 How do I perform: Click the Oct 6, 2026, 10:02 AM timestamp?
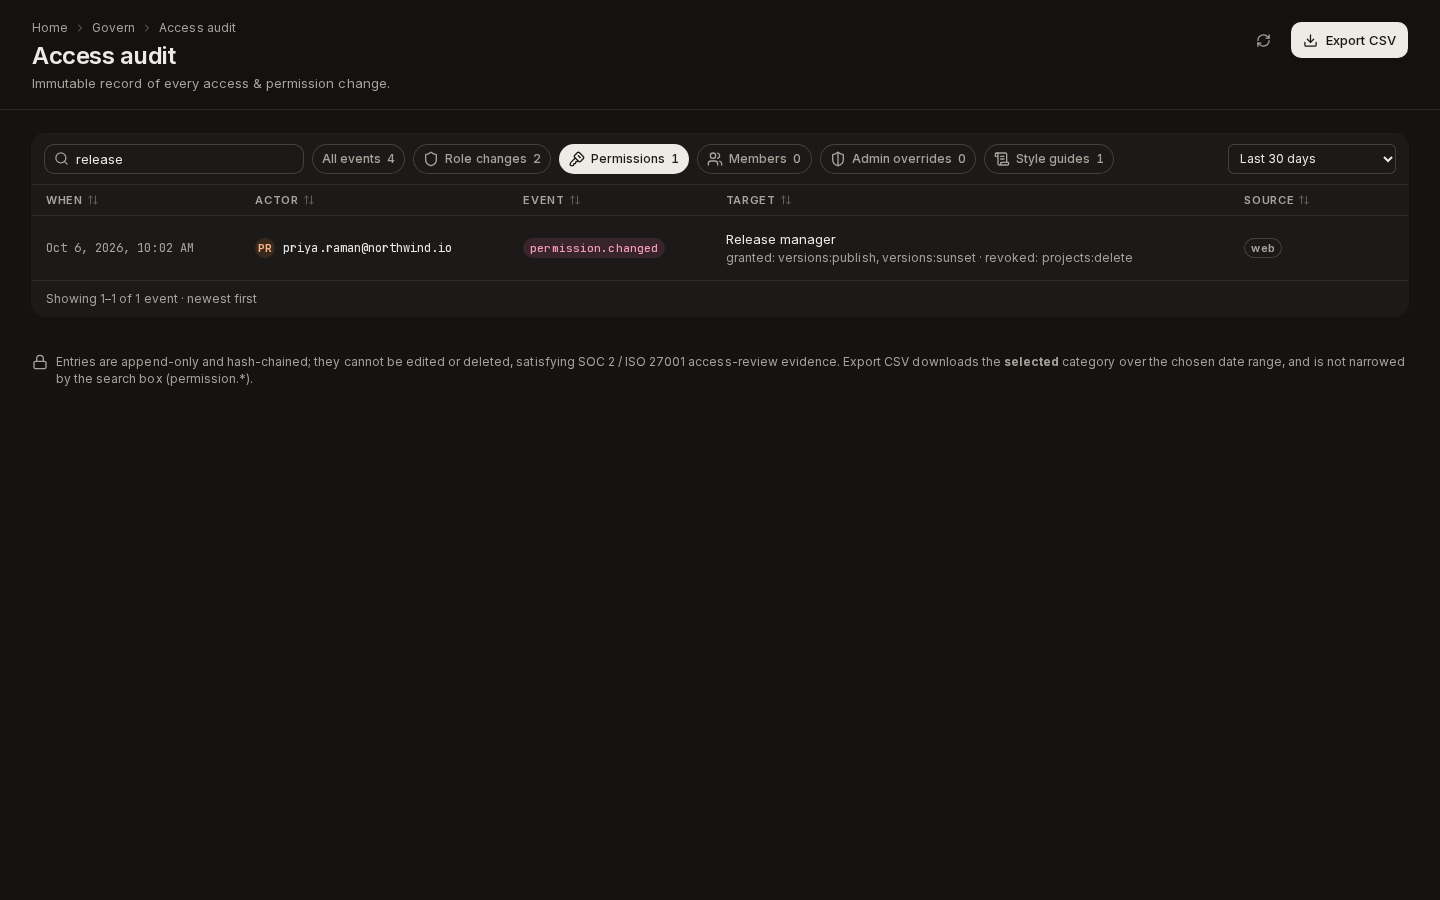pos(120,248)
